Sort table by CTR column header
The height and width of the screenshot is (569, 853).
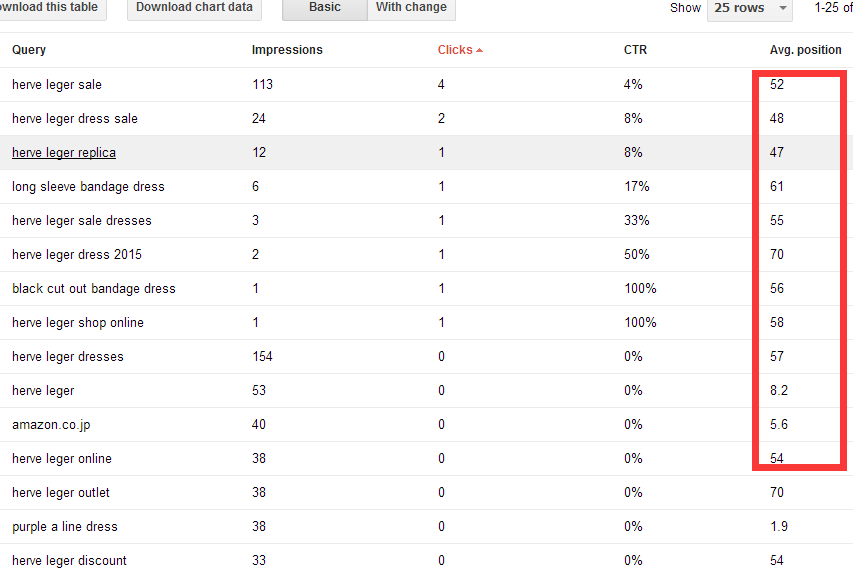pos(635,50)
